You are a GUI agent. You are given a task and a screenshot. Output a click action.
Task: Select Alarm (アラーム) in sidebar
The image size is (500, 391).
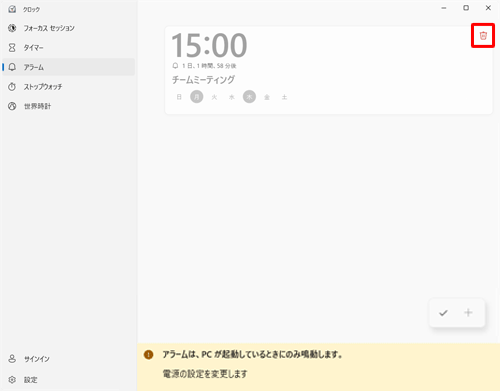[68, 67]
